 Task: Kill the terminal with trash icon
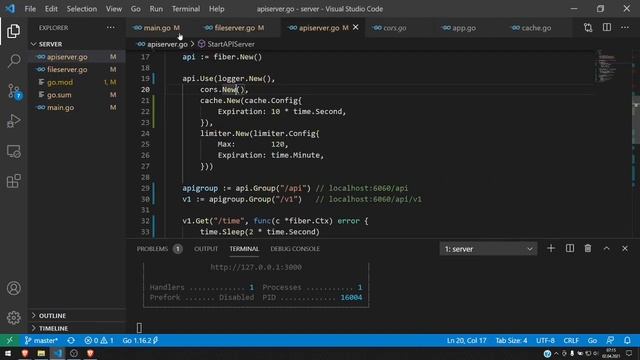click(x=588, y=248)
